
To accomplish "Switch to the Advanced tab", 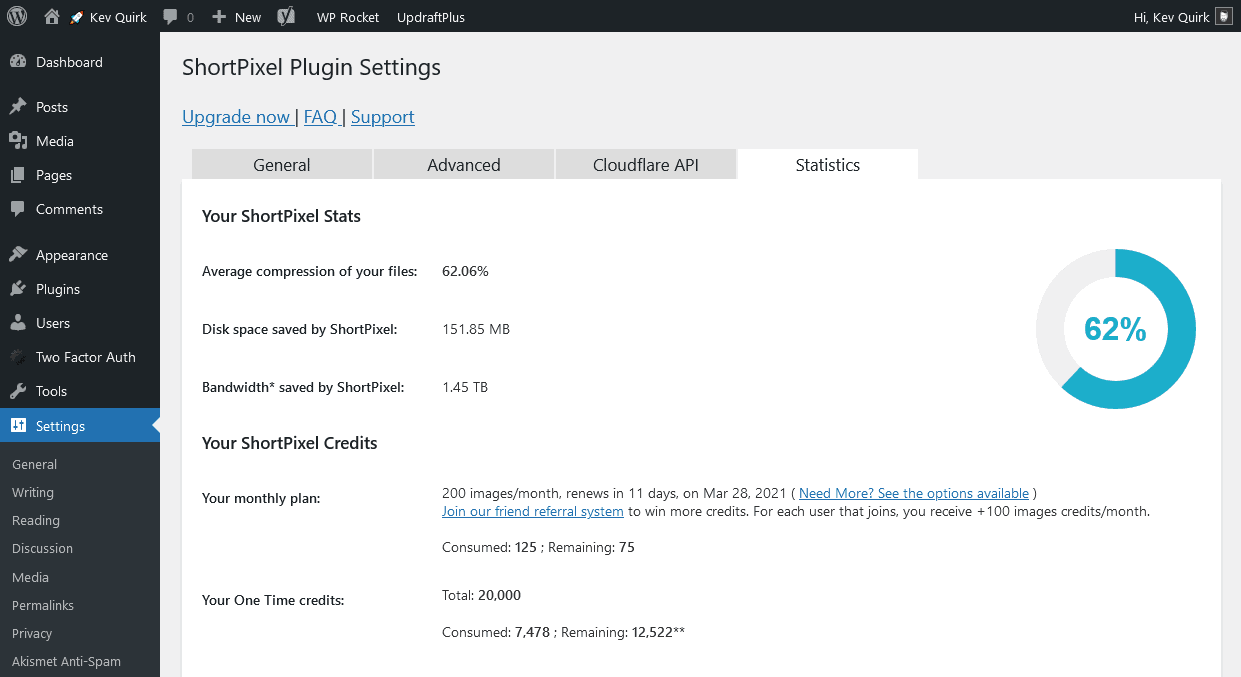I will (x=463, y=165).
